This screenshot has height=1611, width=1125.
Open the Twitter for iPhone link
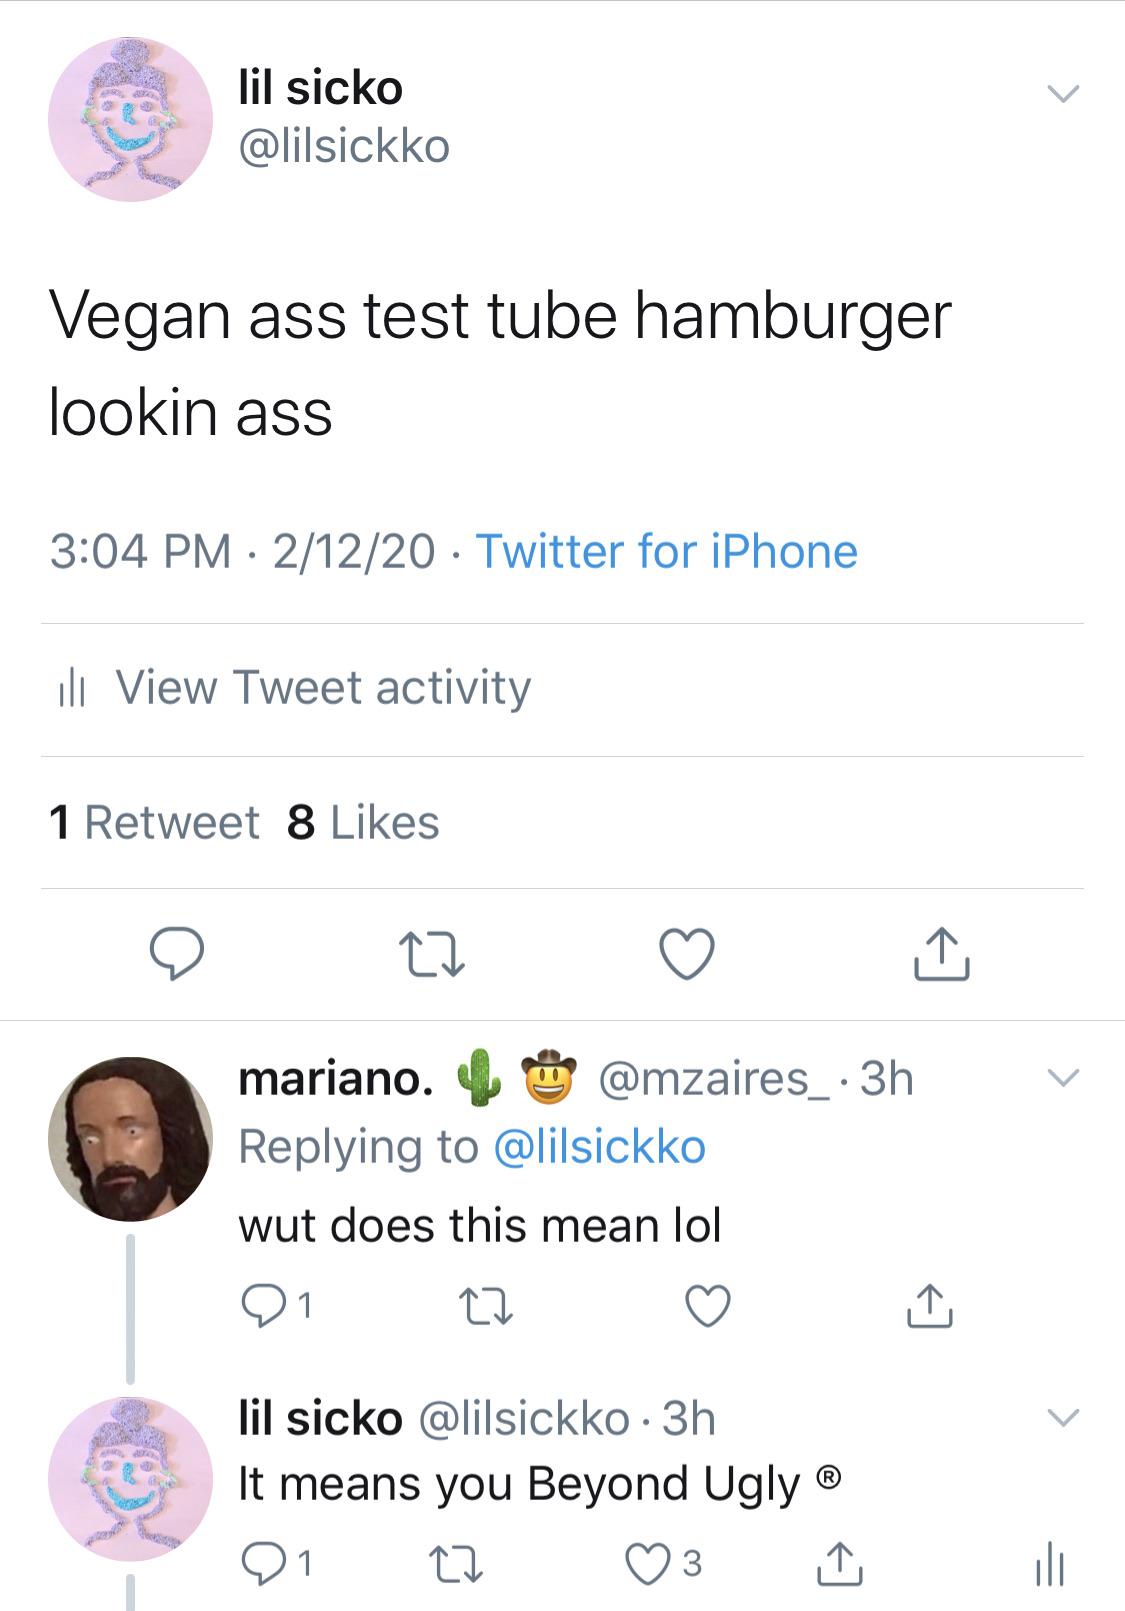point(666,551)
